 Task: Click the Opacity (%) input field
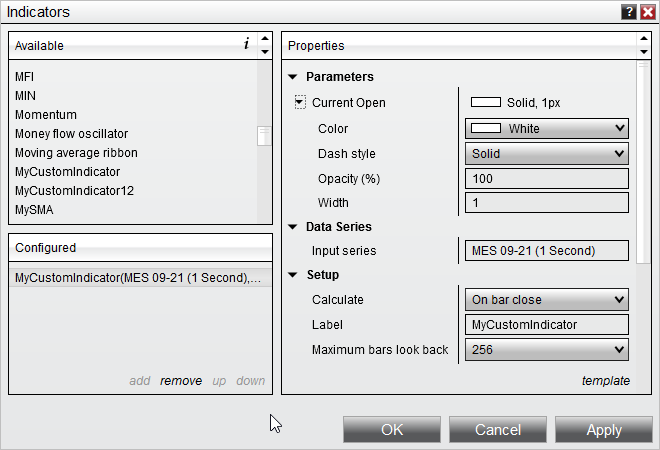point(546,179)
